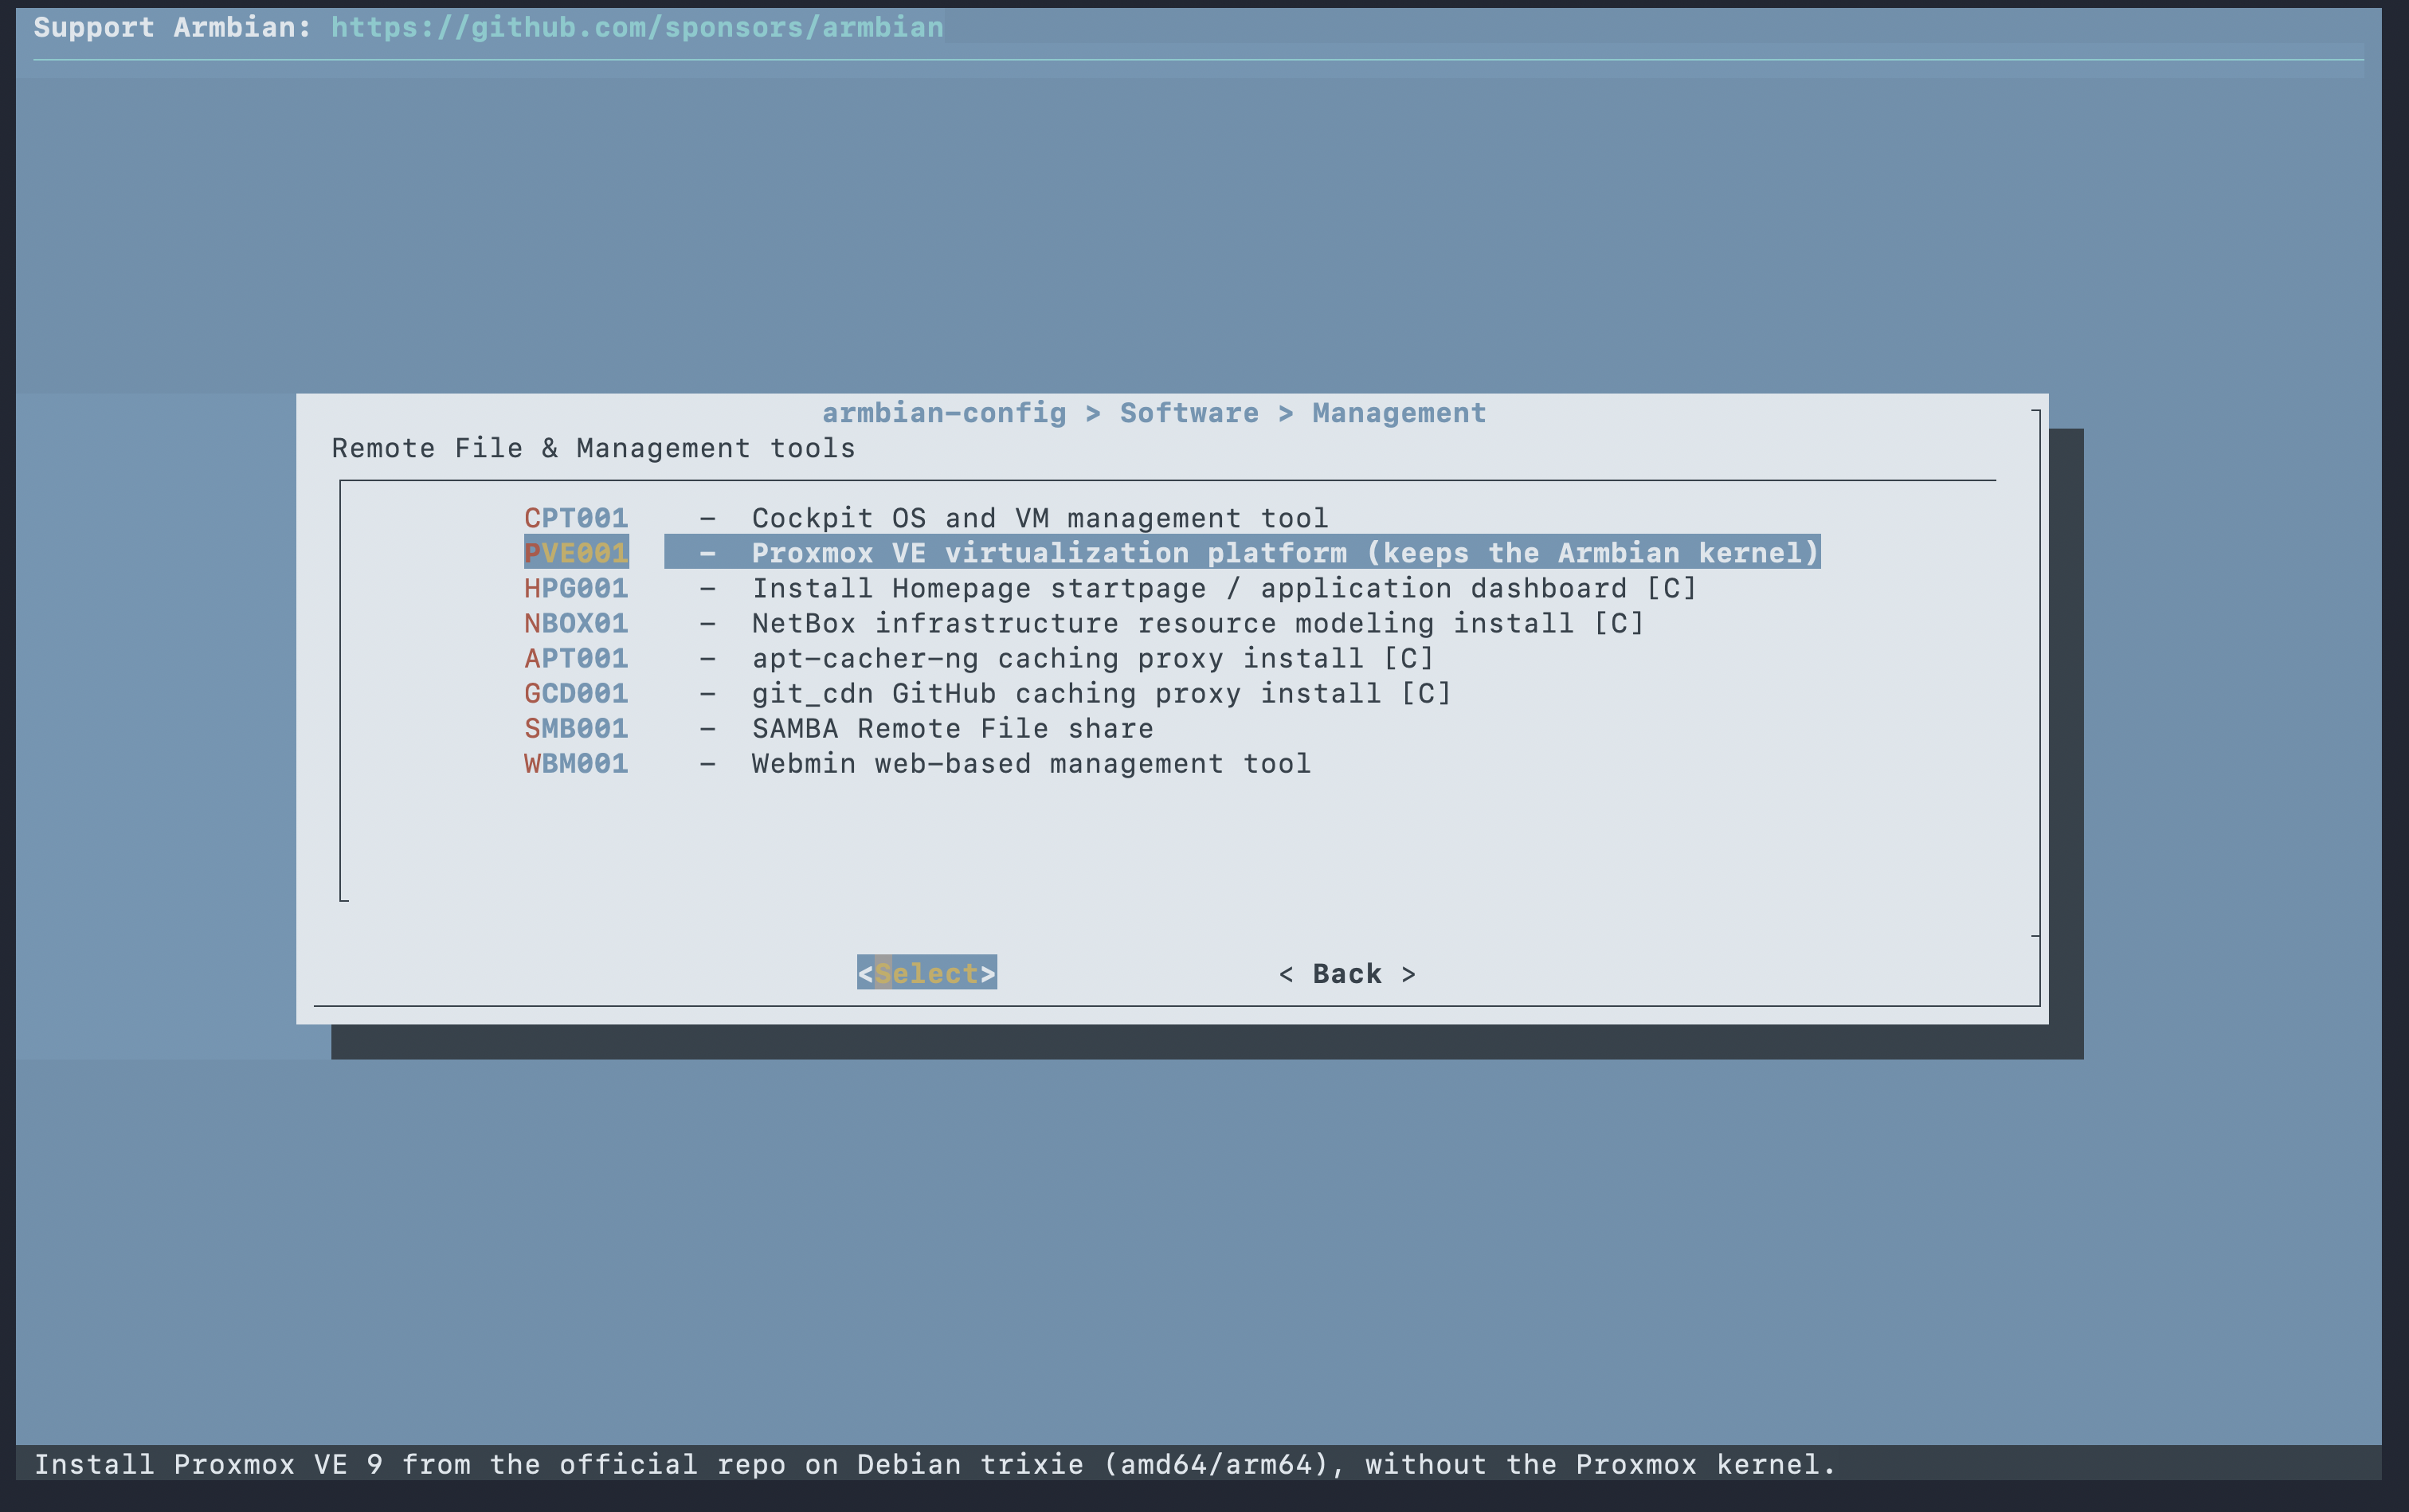Pick the WBM001 Webmin management tool
Viewport: 2409px width, 1512px height.
coord(917,763)
